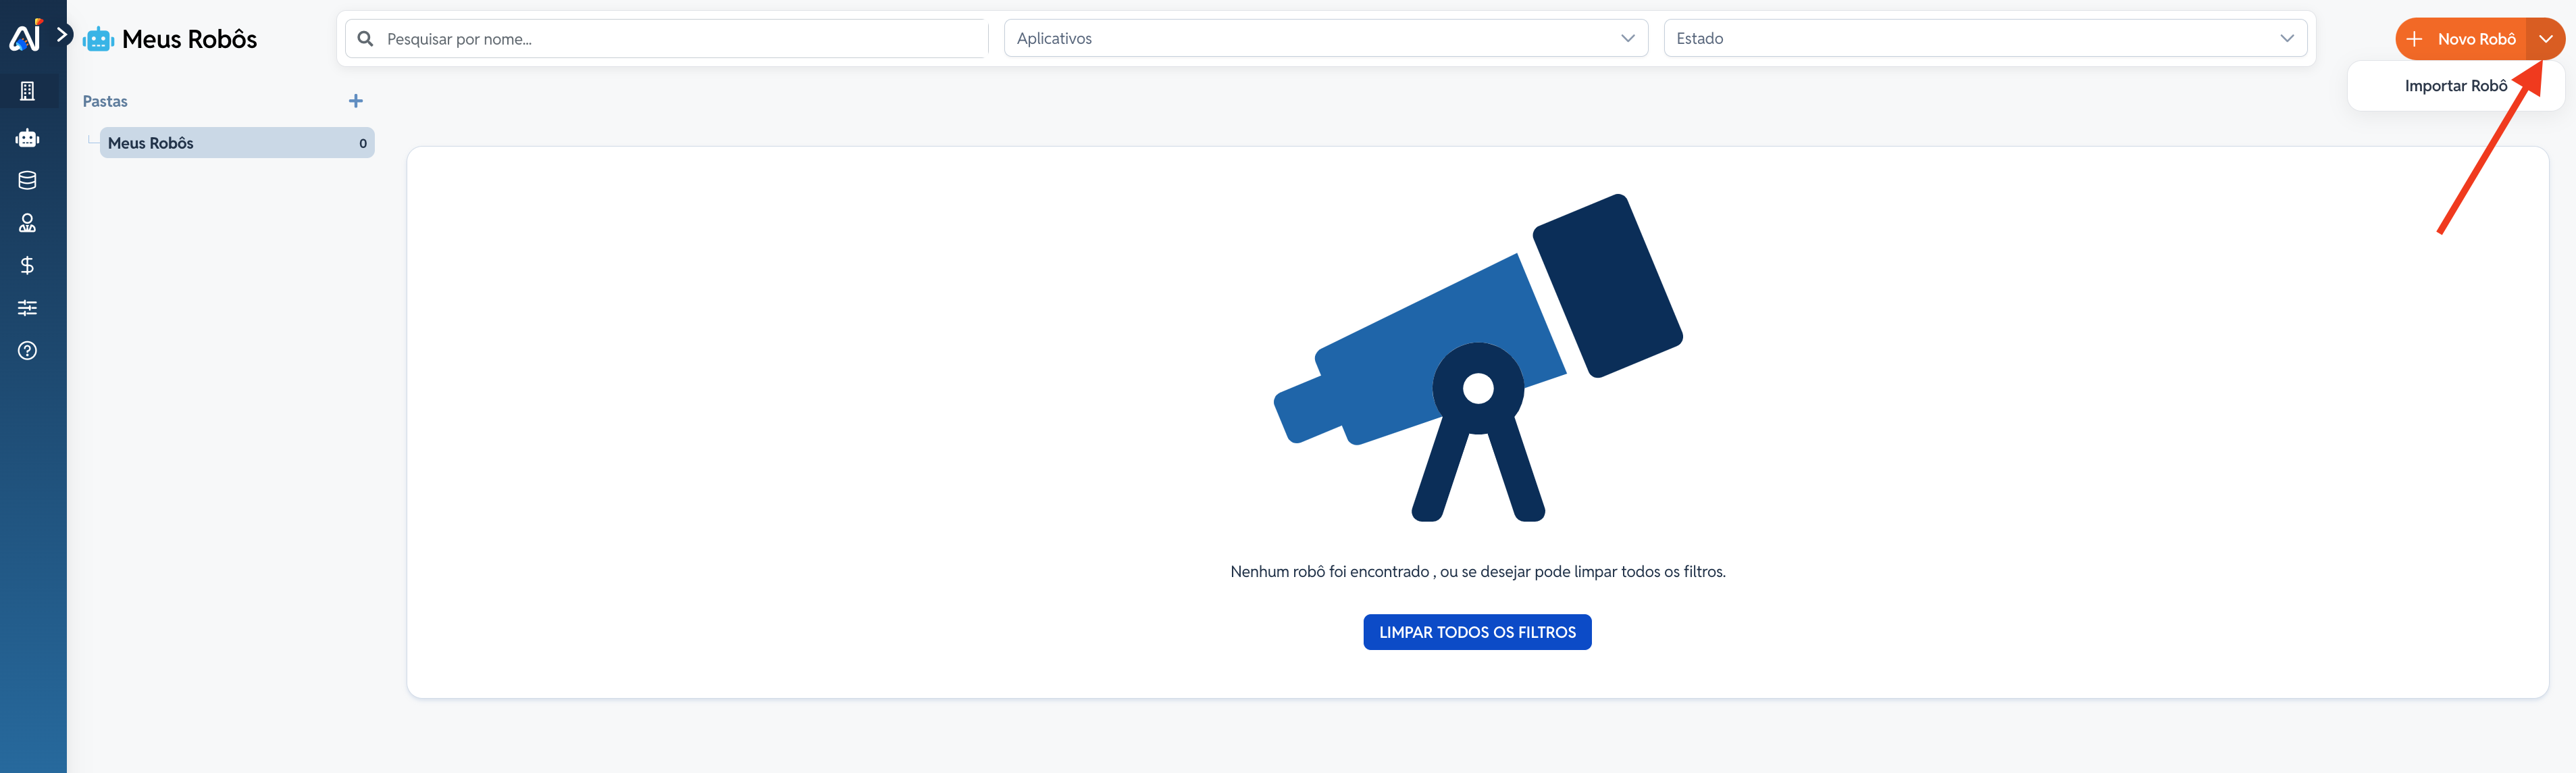Open the robots section in the sidebar
Image resolution: width=2576 pixels, height=773 pixels.
[x=28, y=138]
